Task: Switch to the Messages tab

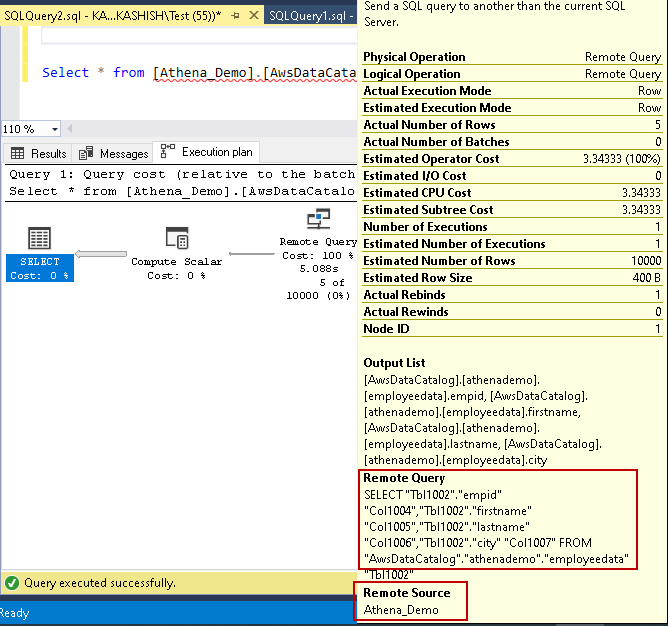Action: click(113, 153)
